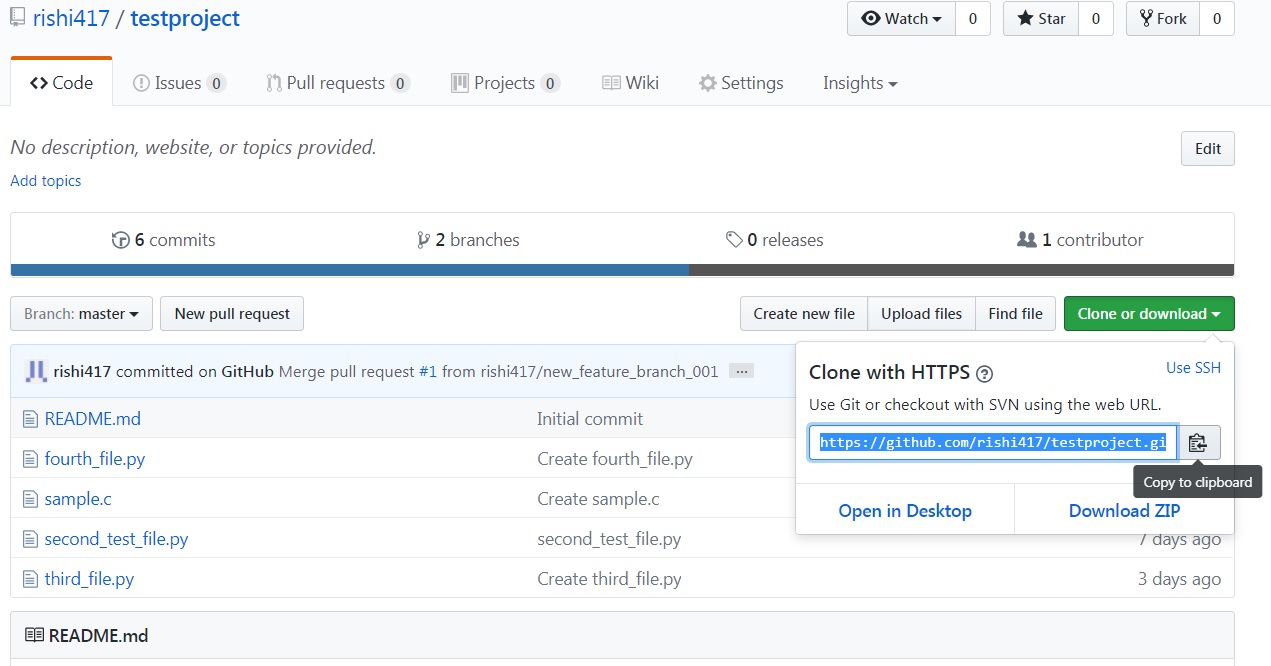Screen dimensions: 1271x666
Task: Click the rishi417 avatar in commit row
Action: pos(36,371)
